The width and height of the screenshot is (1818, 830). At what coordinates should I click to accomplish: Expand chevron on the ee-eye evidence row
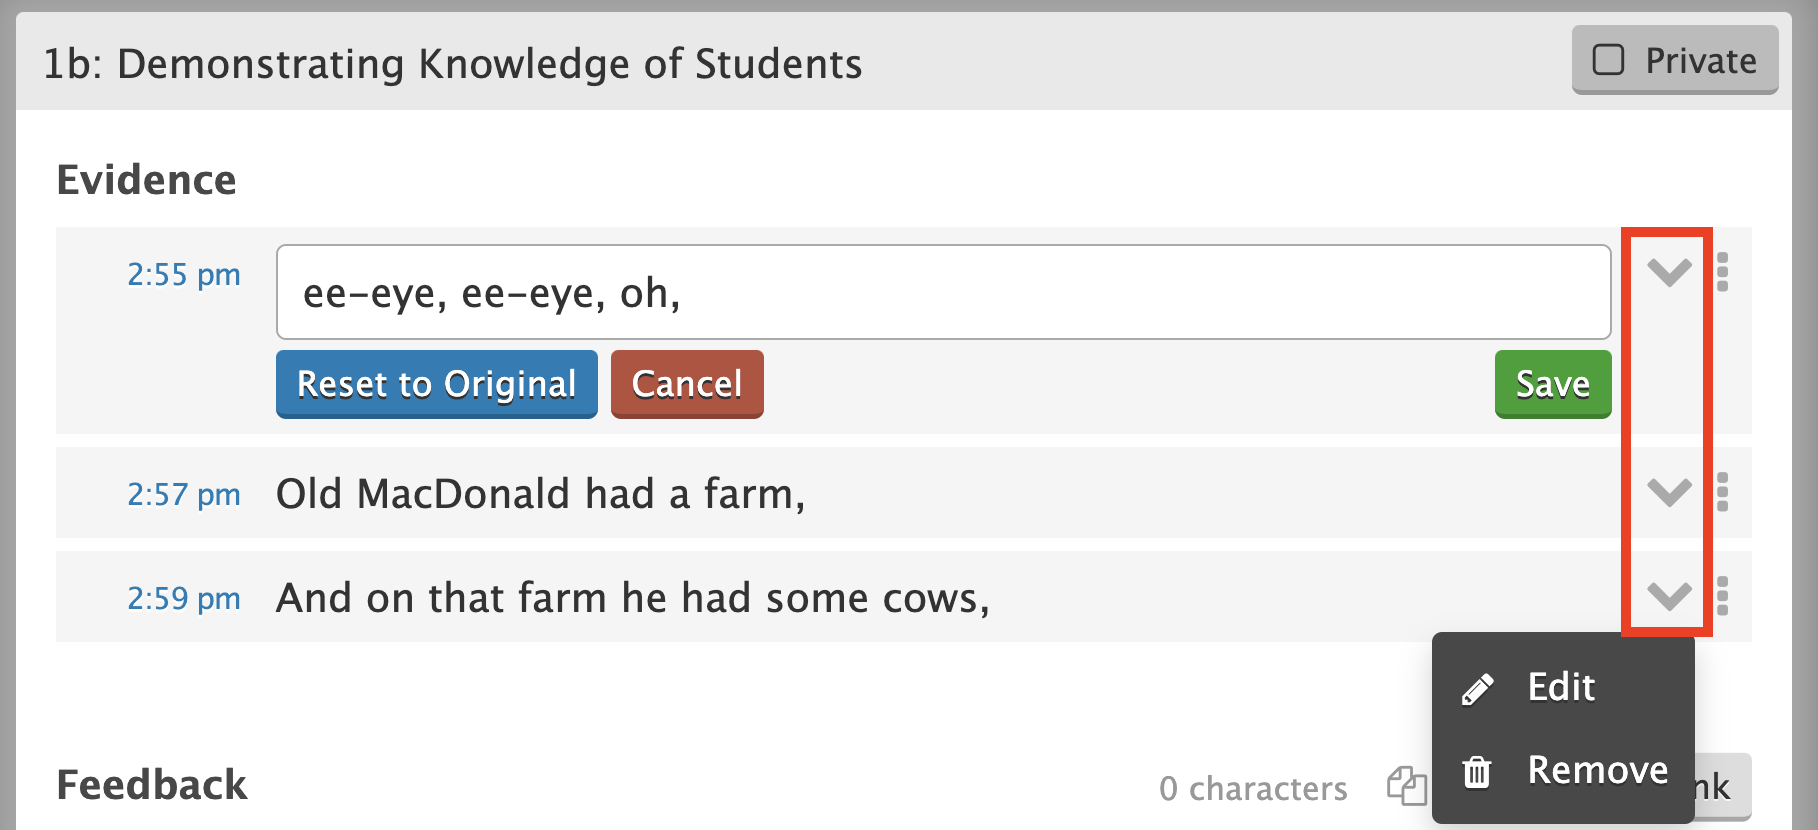1669,272
